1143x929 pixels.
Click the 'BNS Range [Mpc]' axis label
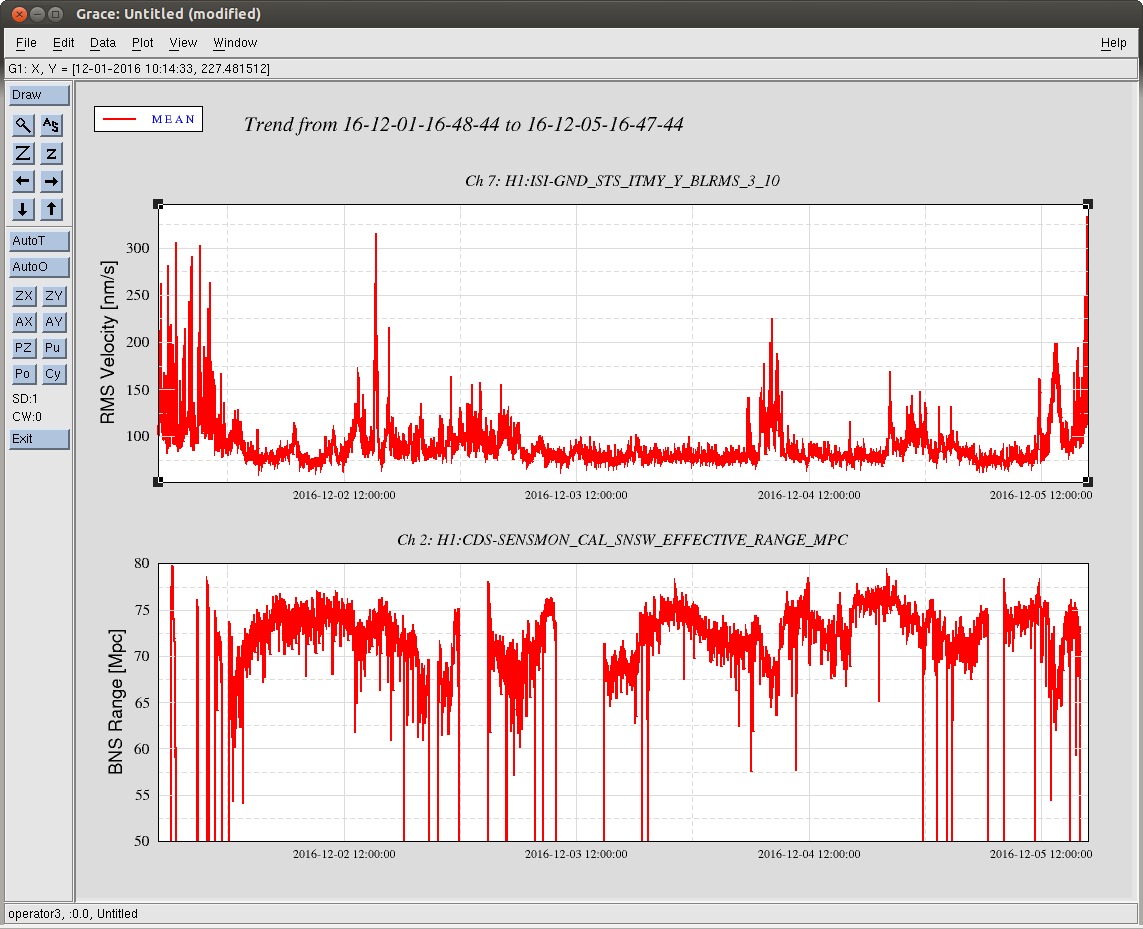[x=116, y=701]
